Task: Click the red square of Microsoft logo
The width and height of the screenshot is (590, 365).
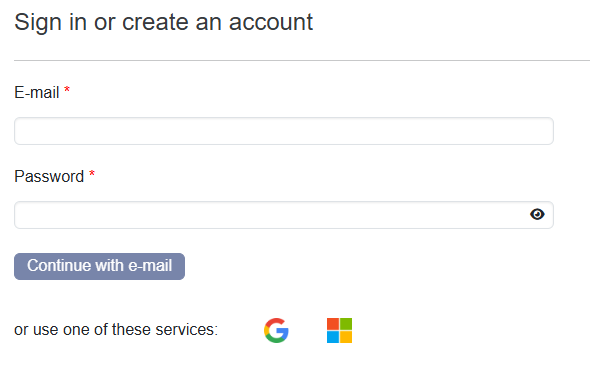Action: click(333, 324)
